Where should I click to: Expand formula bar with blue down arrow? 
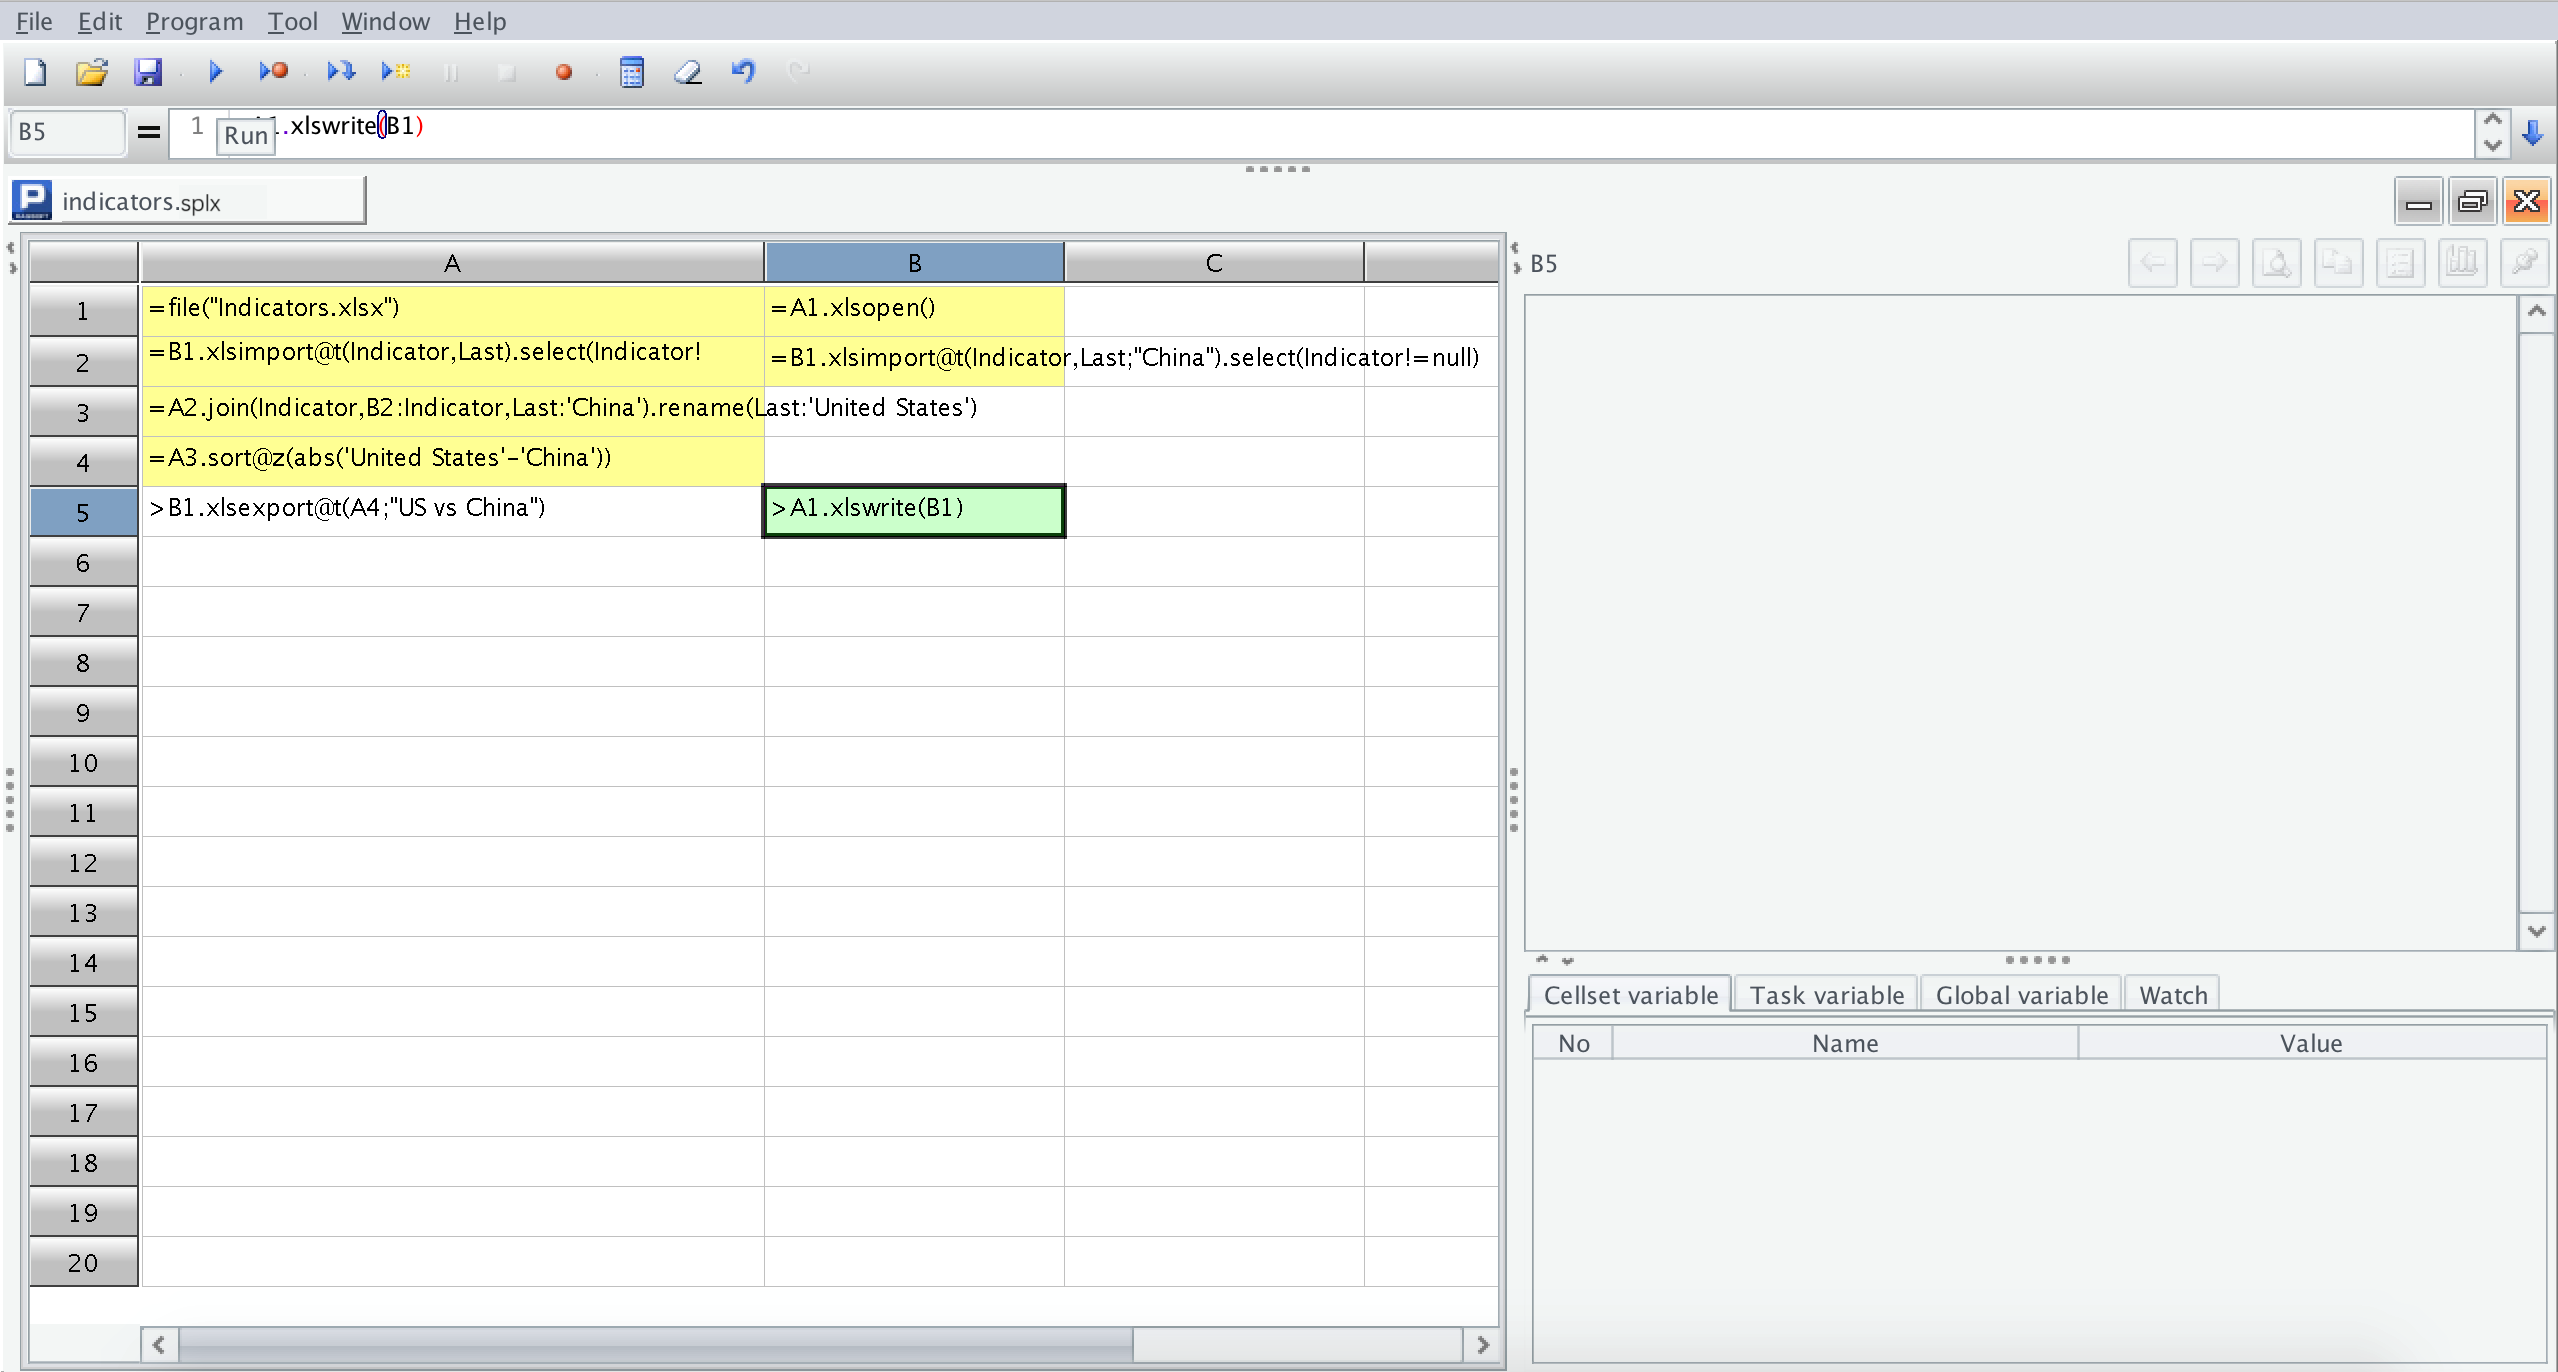tap(2532, 133)
